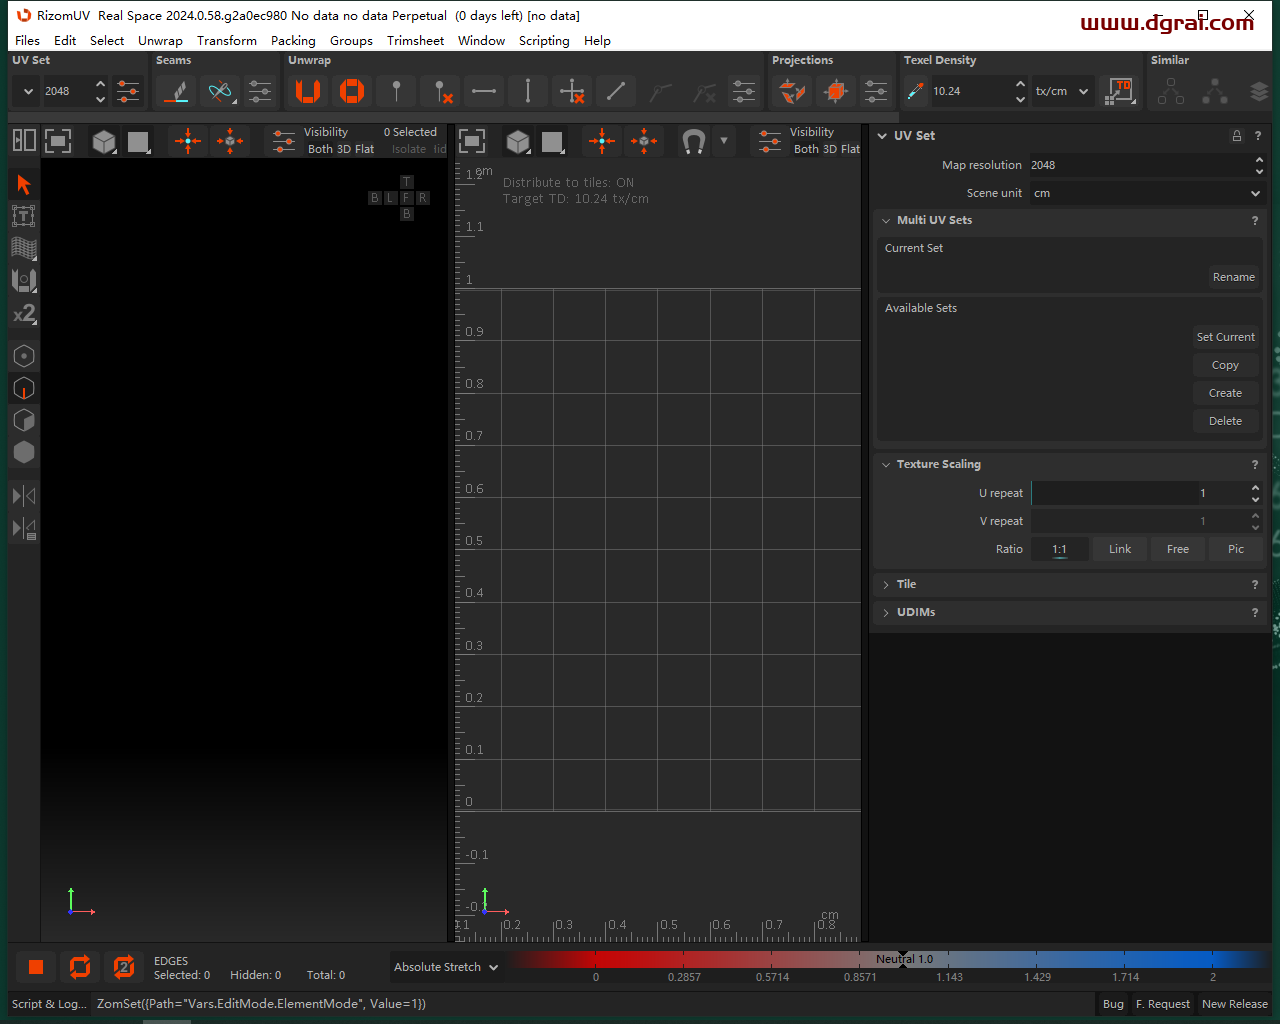1280x1024 pixels.
Task: Collapse the UV Set panel header
Action: point(882,136)
